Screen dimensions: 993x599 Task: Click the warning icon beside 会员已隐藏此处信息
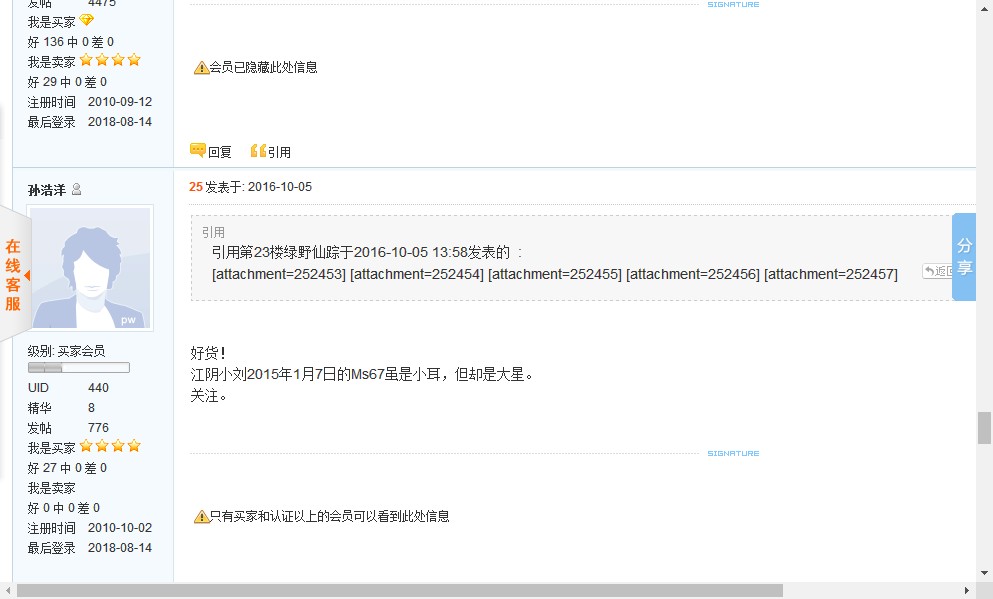[x=201, y=68]
